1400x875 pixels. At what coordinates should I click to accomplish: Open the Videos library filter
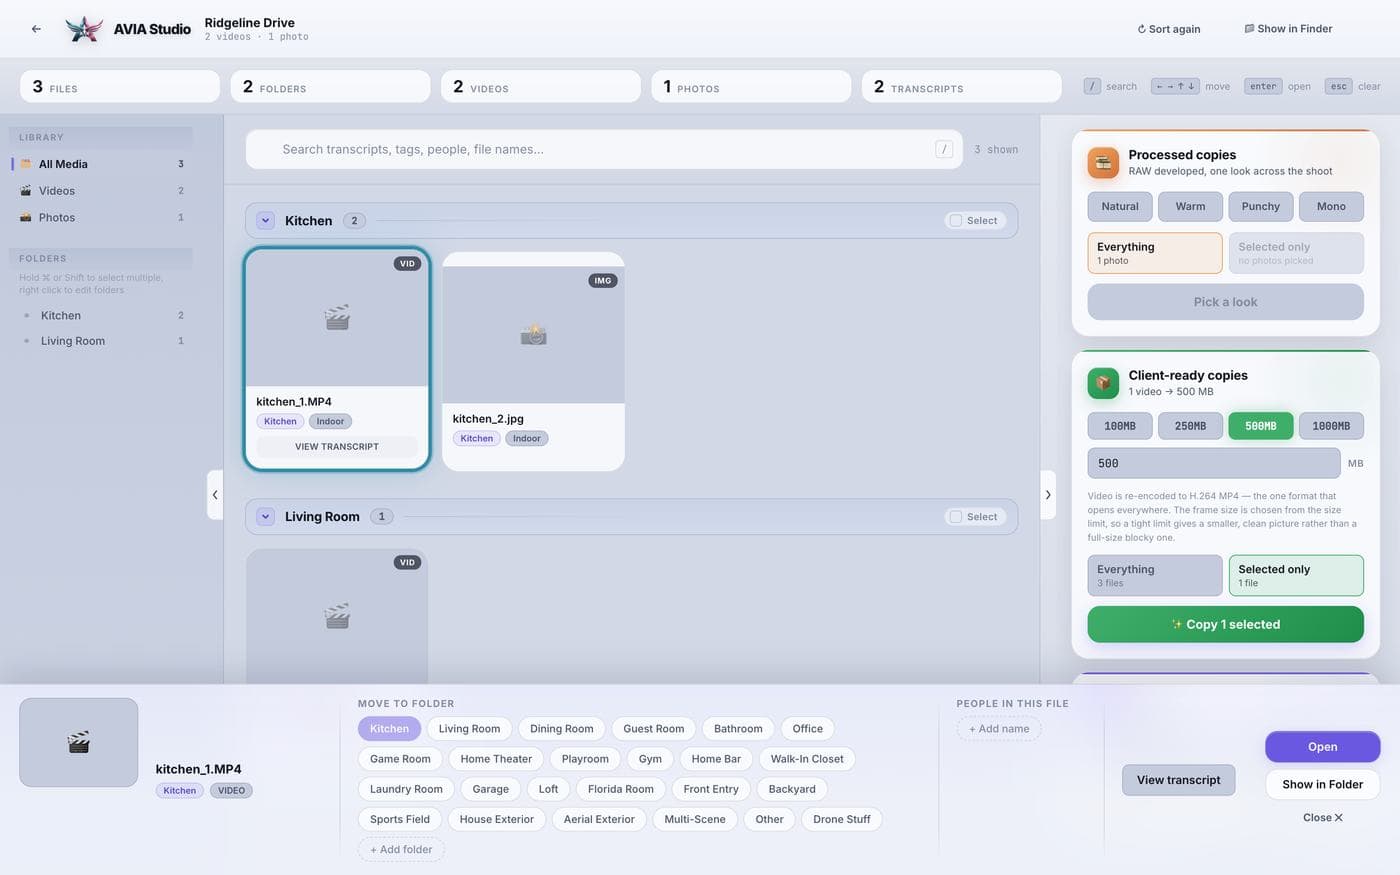pos(101,191)
